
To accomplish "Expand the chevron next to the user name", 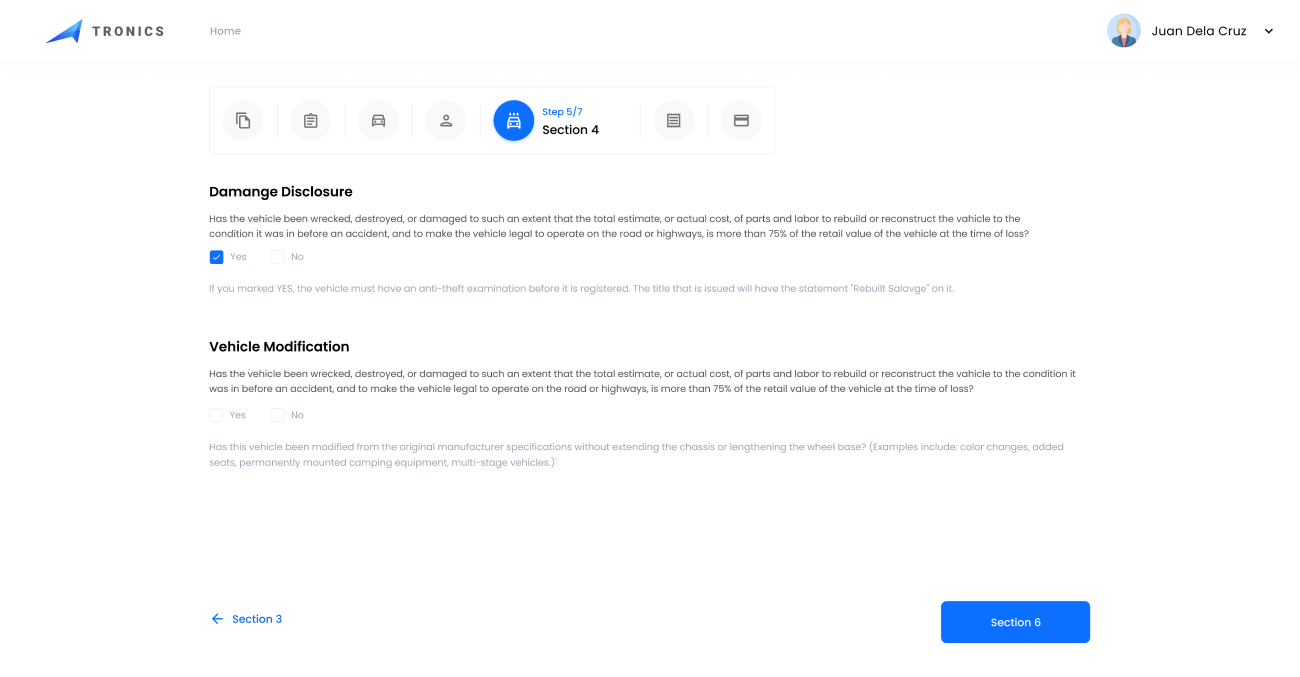I will pos(1269,31).
